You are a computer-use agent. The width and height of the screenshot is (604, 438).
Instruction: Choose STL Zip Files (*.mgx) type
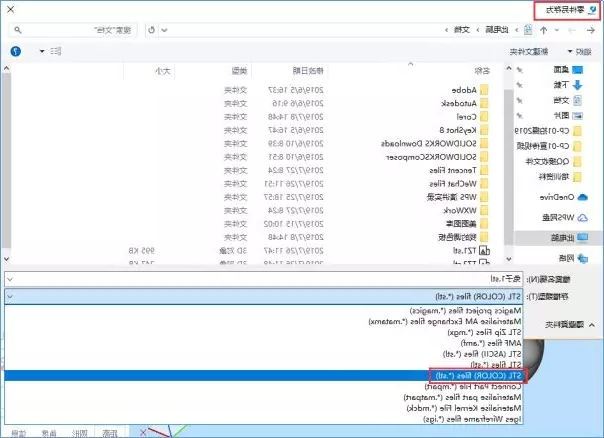[x=485, y=332]
